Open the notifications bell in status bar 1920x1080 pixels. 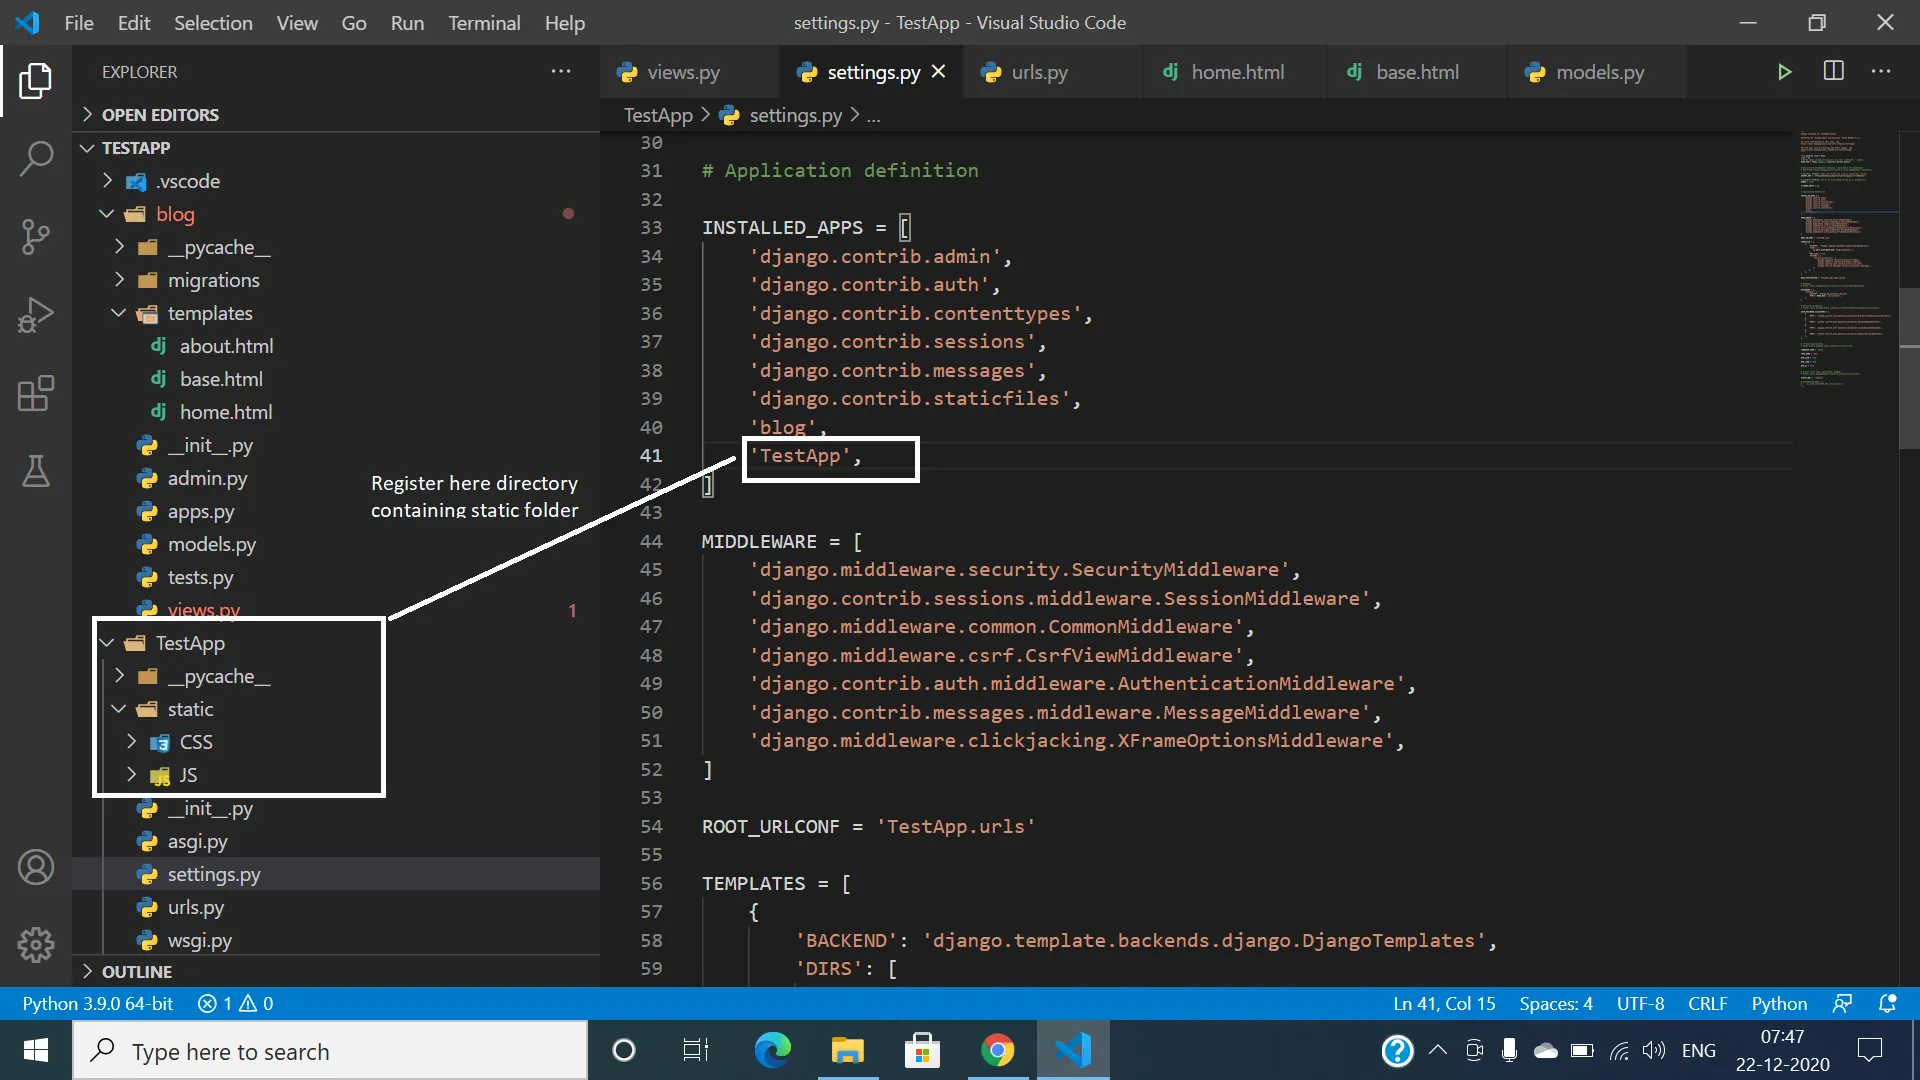coord(1887,1003)
